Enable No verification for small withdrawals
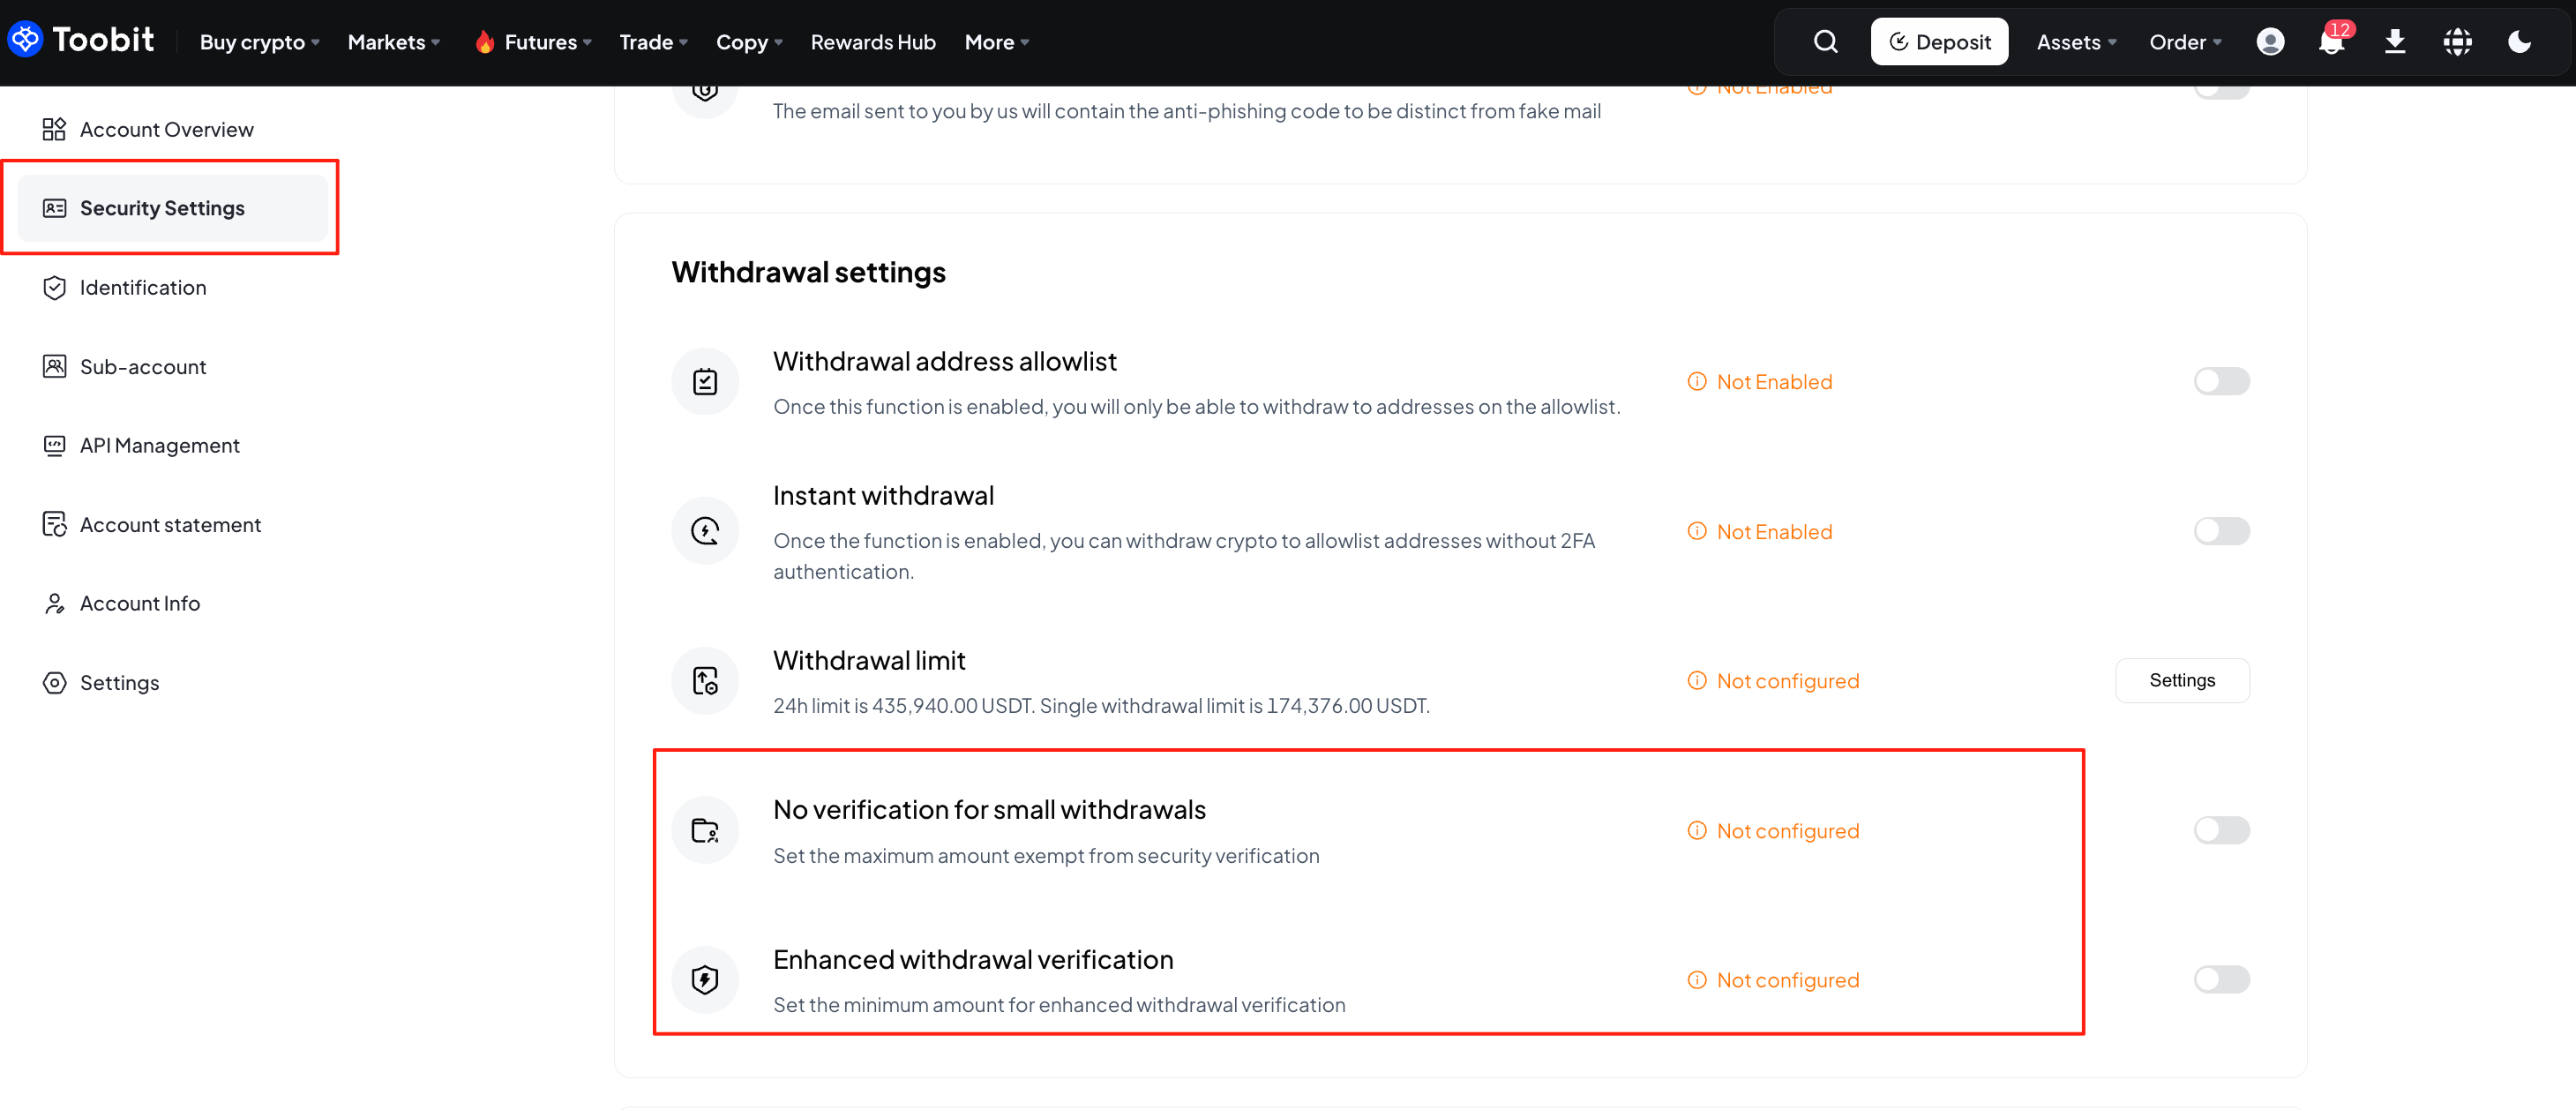The image size is (2576, 1110). click(2221, 830)
